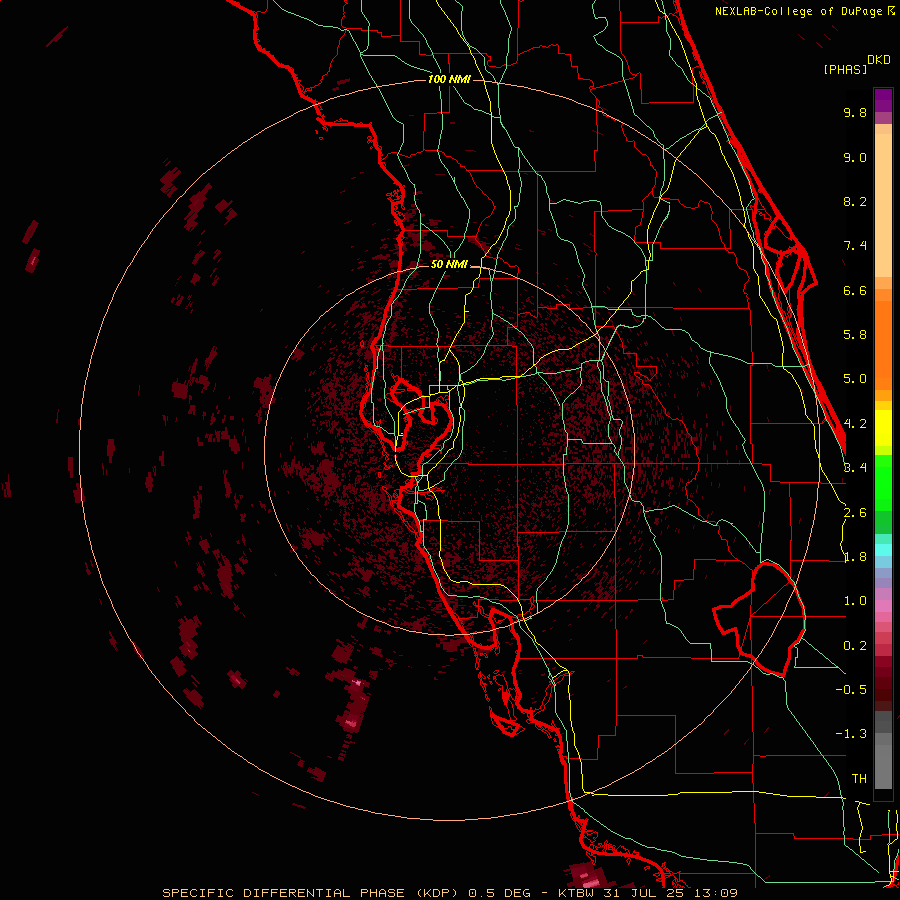
Task: Select the -0.5 legend value
Action: point(851,690)
